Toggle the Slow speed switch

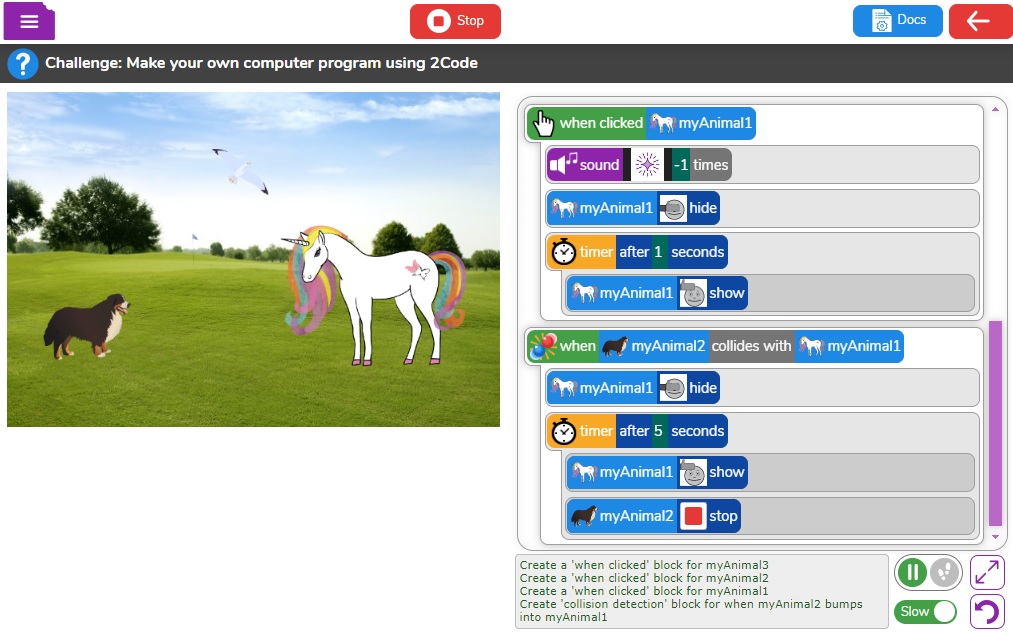click(x=926, y=611)
